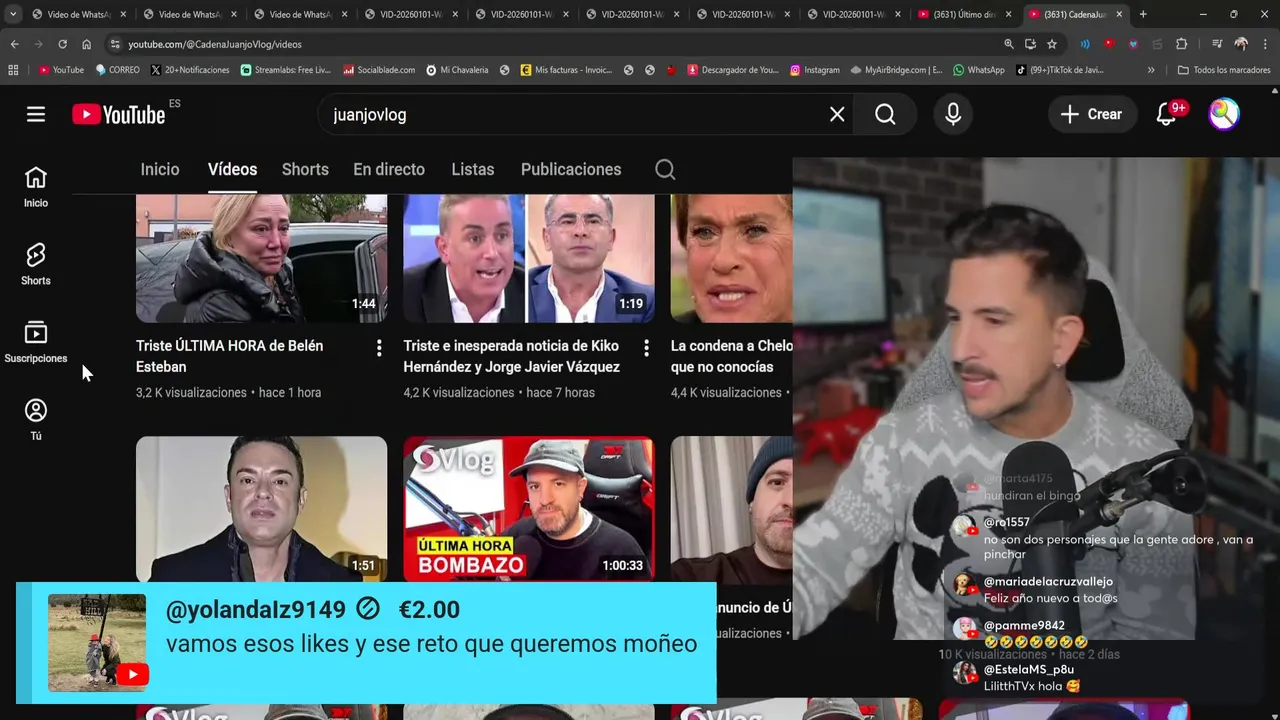Open the WhatsApp bookmark
The image size is (1280, 720).
978,70
